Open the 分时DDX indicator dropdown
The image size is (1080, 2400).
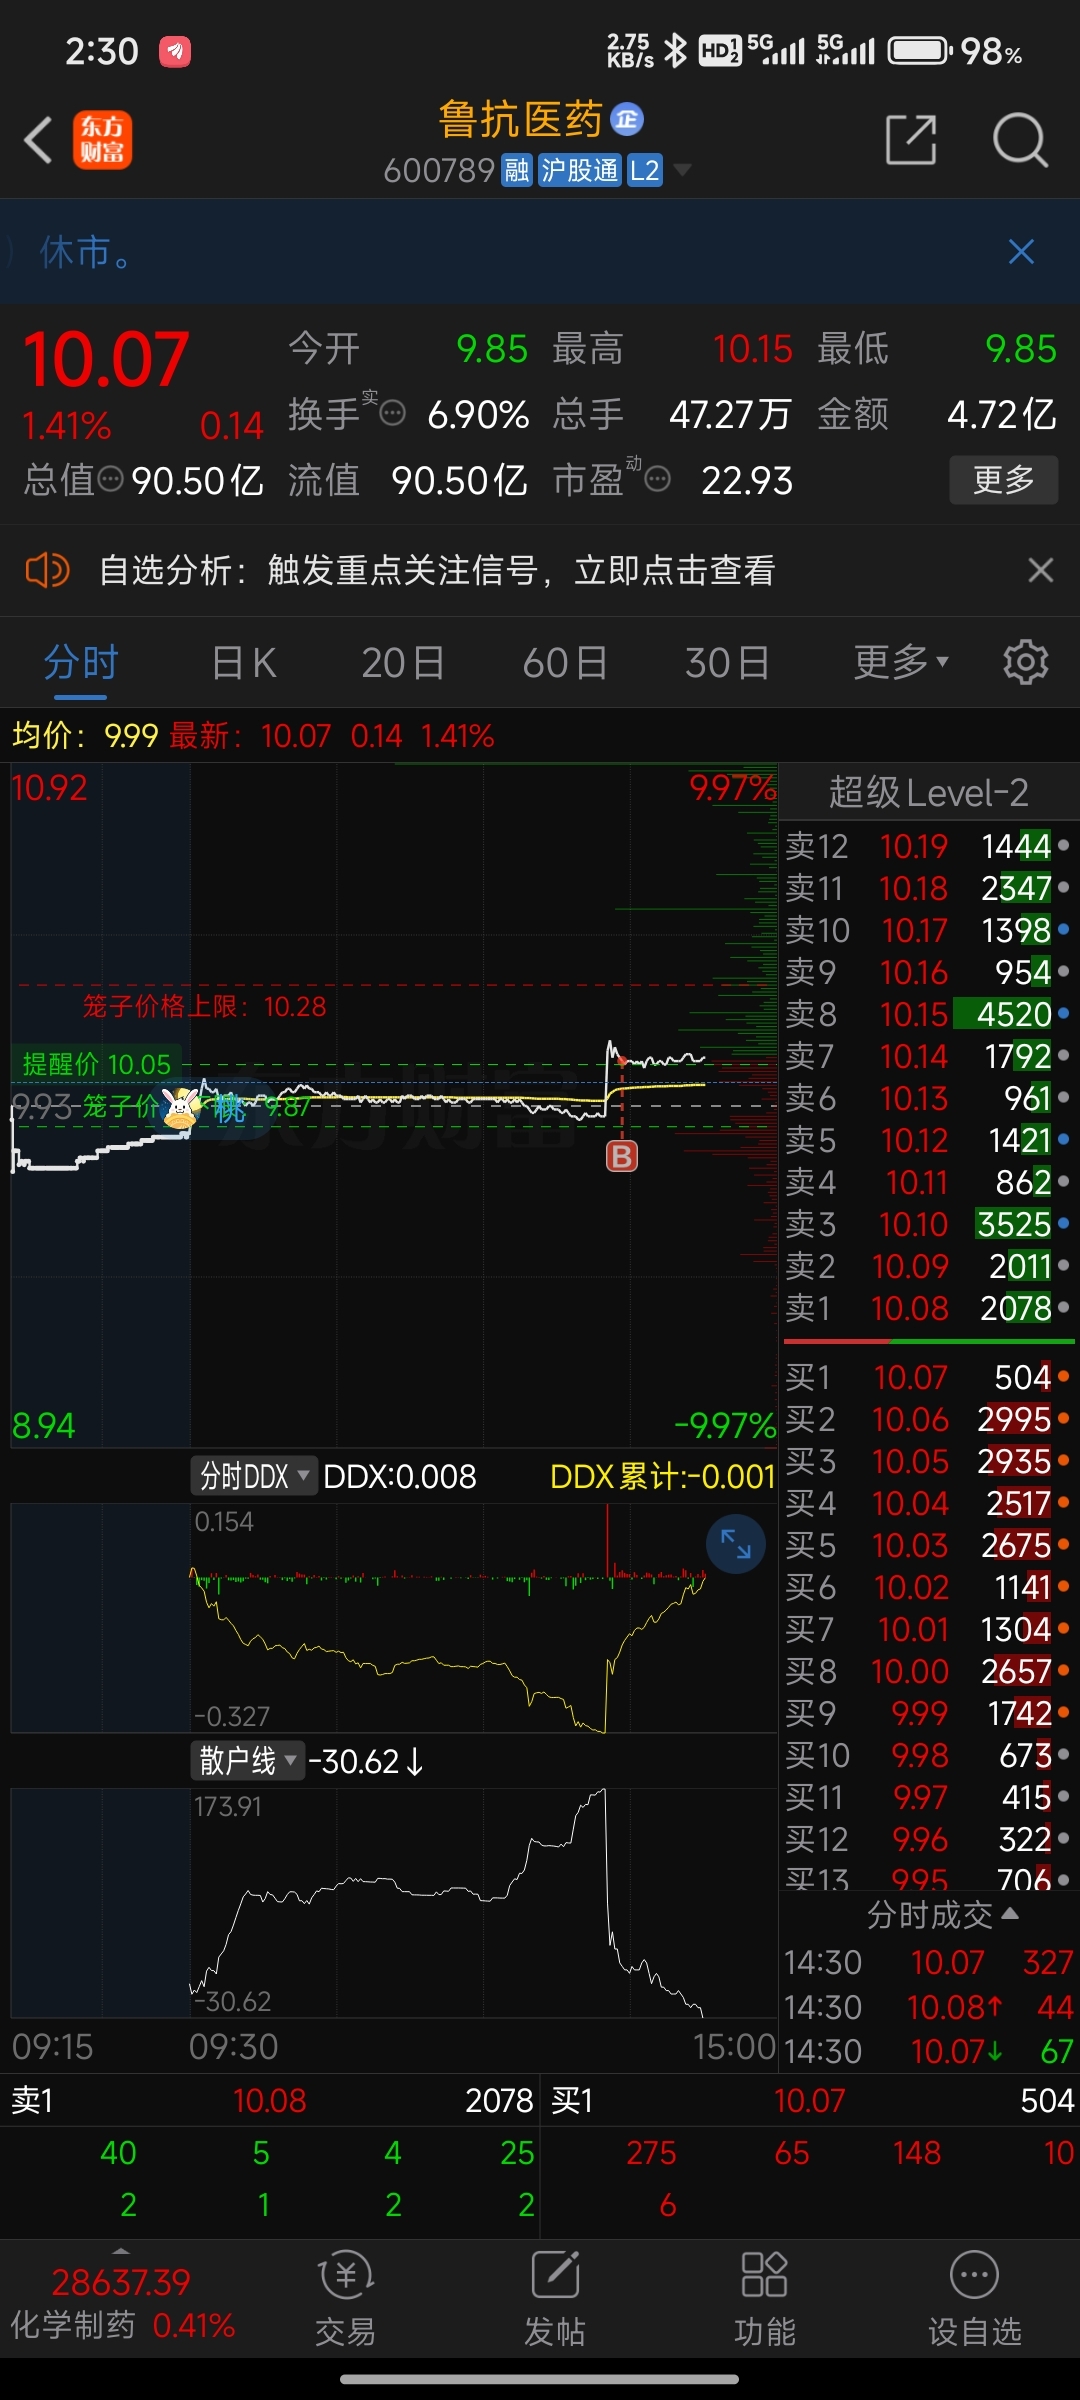tap(254, 1476)
